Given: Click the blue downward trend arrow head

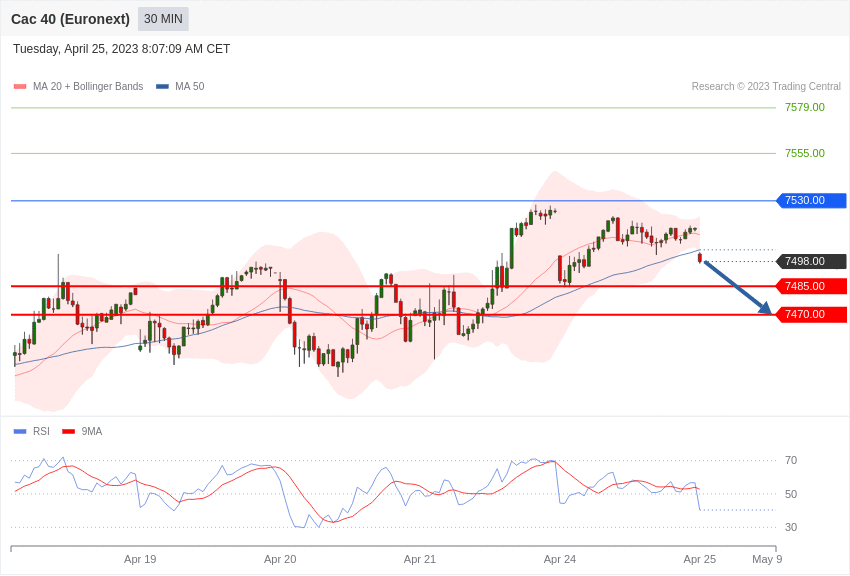Looking at the screenshot, I should pos(766,309).
